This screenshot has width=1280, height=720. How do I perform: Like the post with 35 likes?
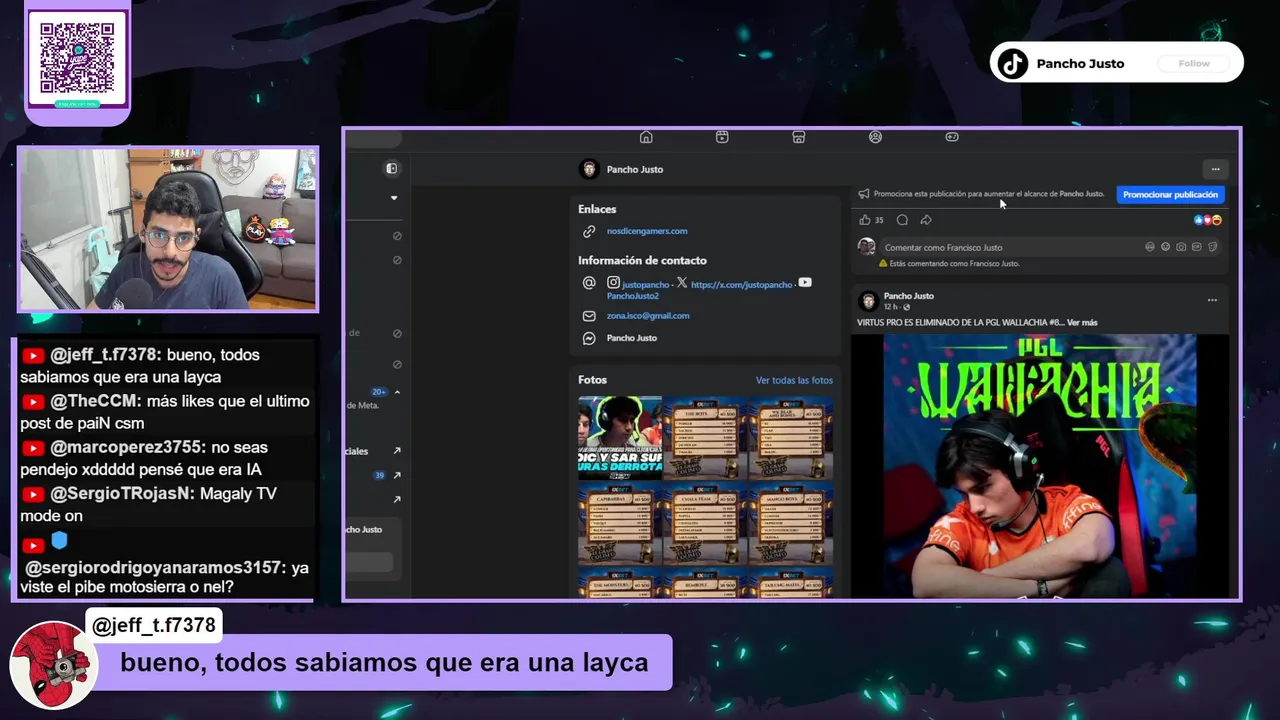coord(865,220)
